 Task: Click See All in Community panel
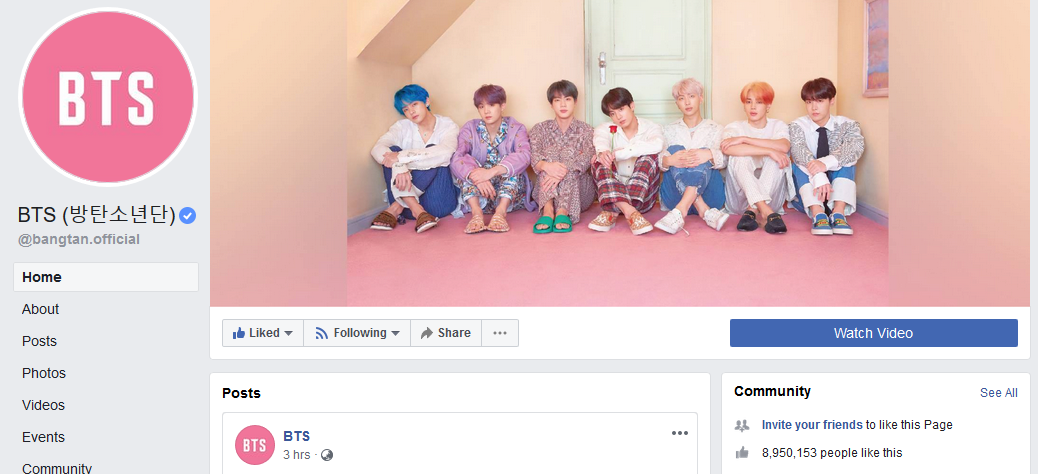[x=998, y=393]
